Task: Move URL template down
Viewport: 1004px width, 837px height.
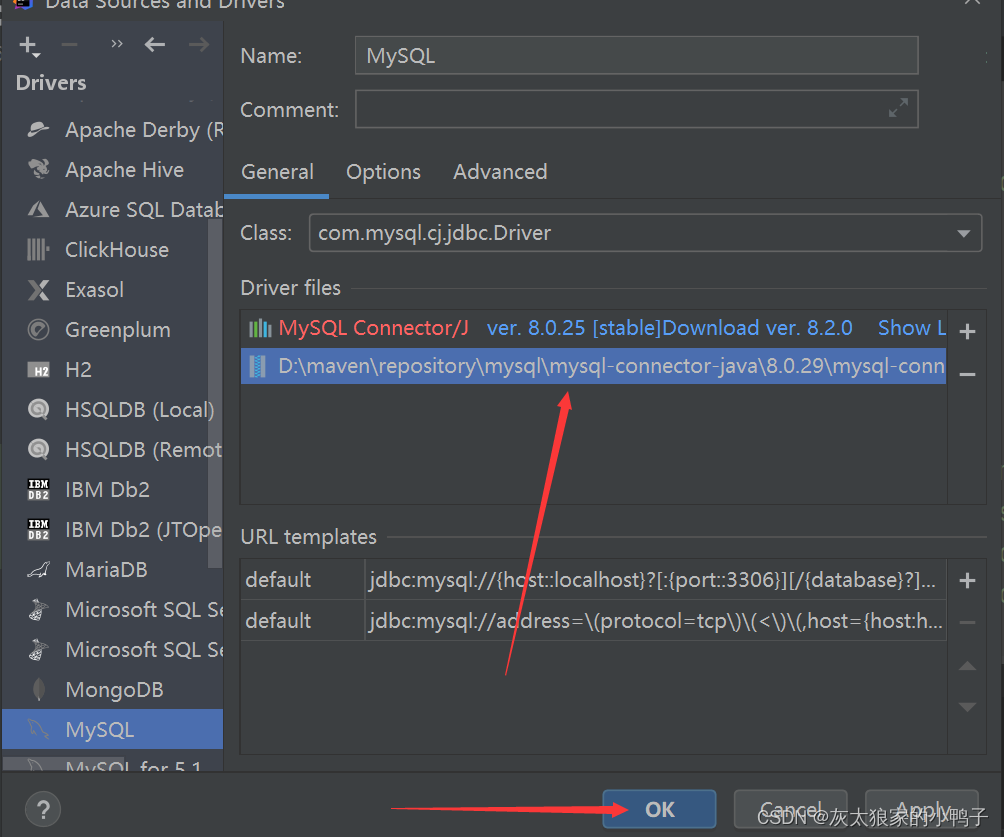Action: [x=968, y=707]
